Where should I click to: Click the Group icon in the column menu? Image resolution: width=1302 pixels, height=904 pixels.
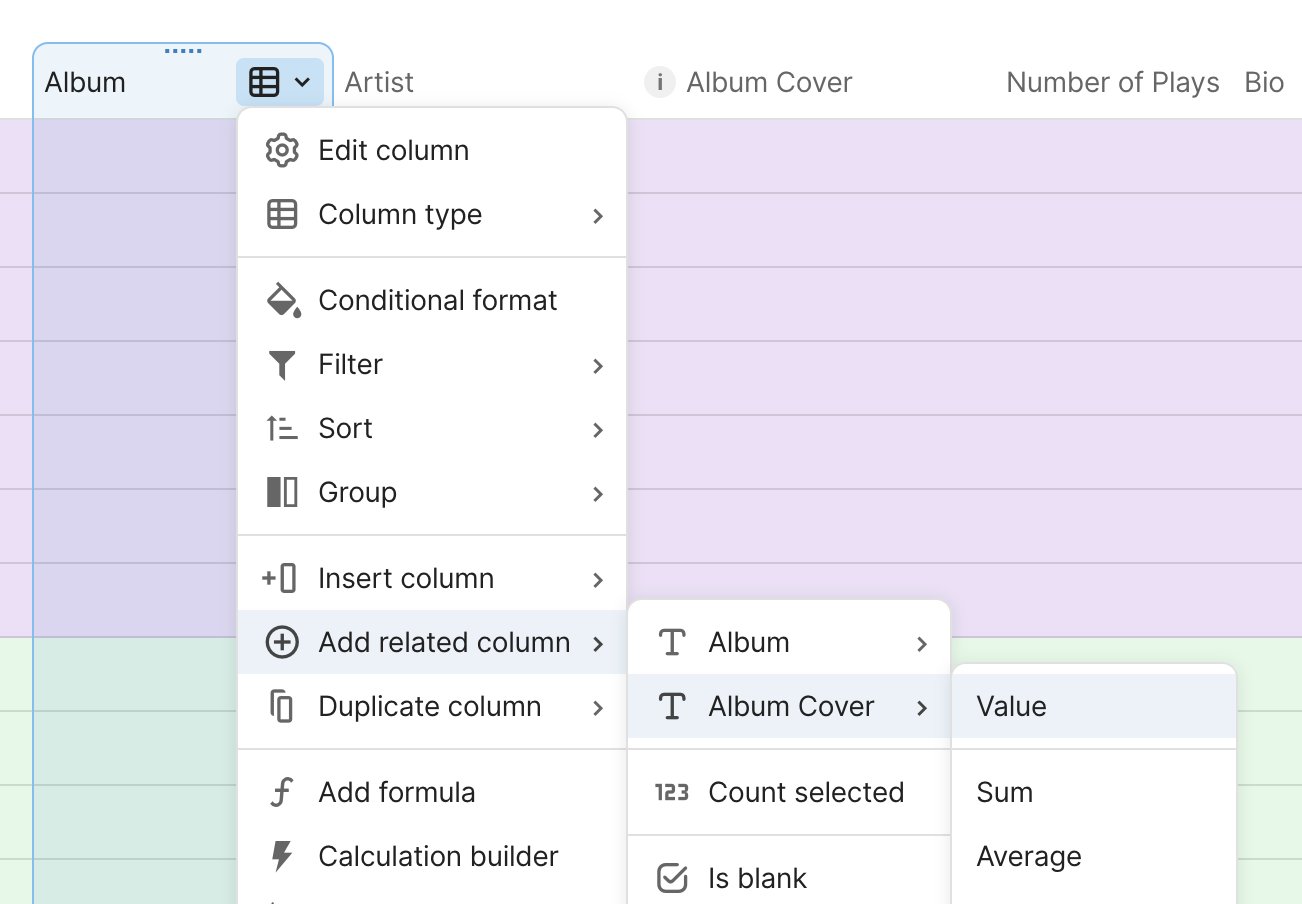pyautogui.click(x=282, y=492)
